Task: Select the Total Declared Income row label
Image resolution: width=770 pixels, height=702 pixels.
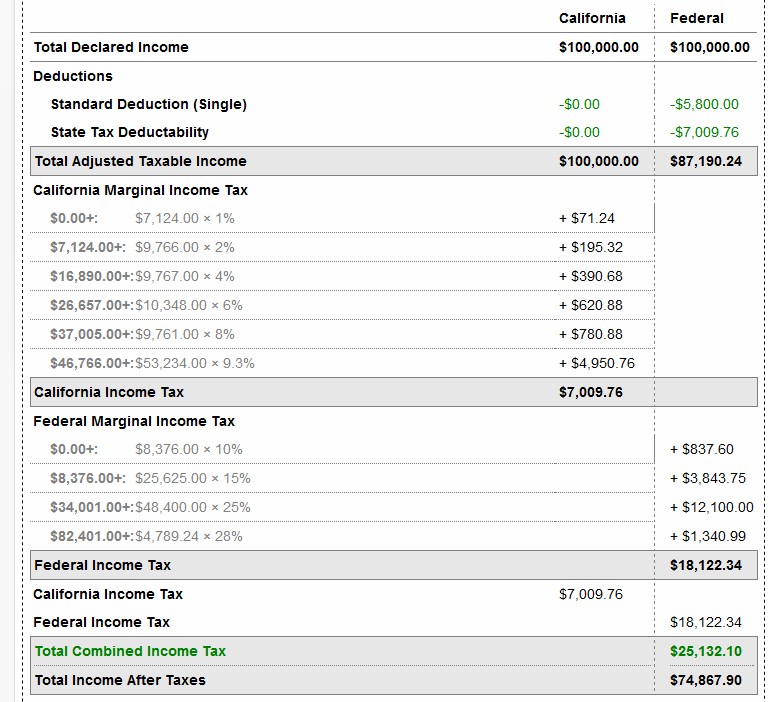Action: [x=111, y=47]
